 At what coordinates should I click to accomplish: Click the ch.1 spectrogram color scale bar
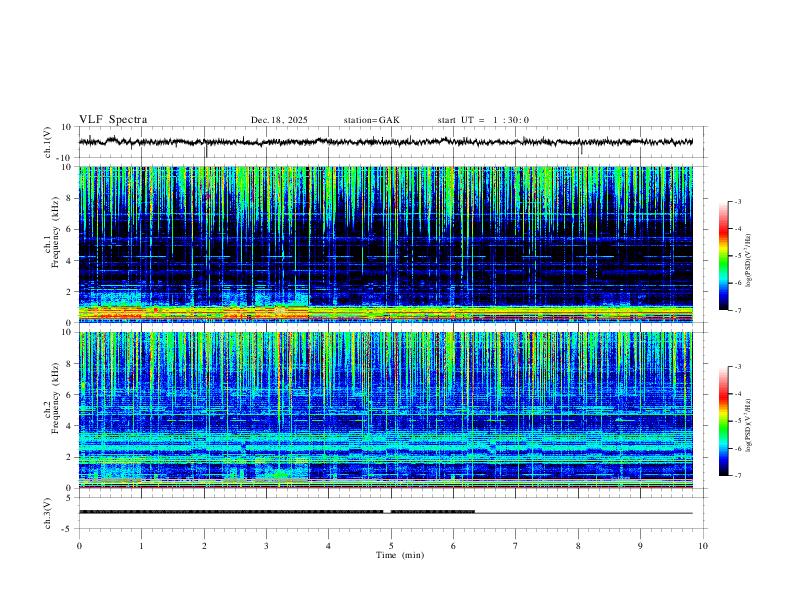[723, 256]
